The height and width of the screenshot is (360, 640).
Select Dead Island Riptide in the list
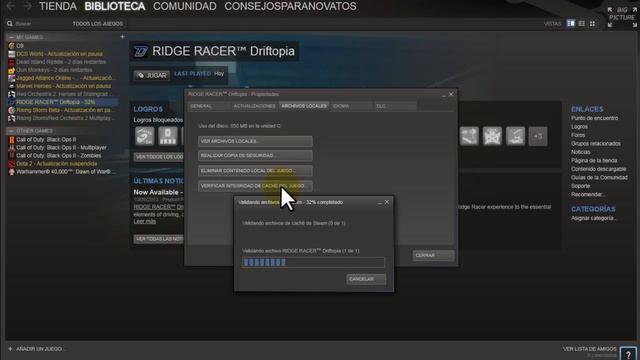61,62
